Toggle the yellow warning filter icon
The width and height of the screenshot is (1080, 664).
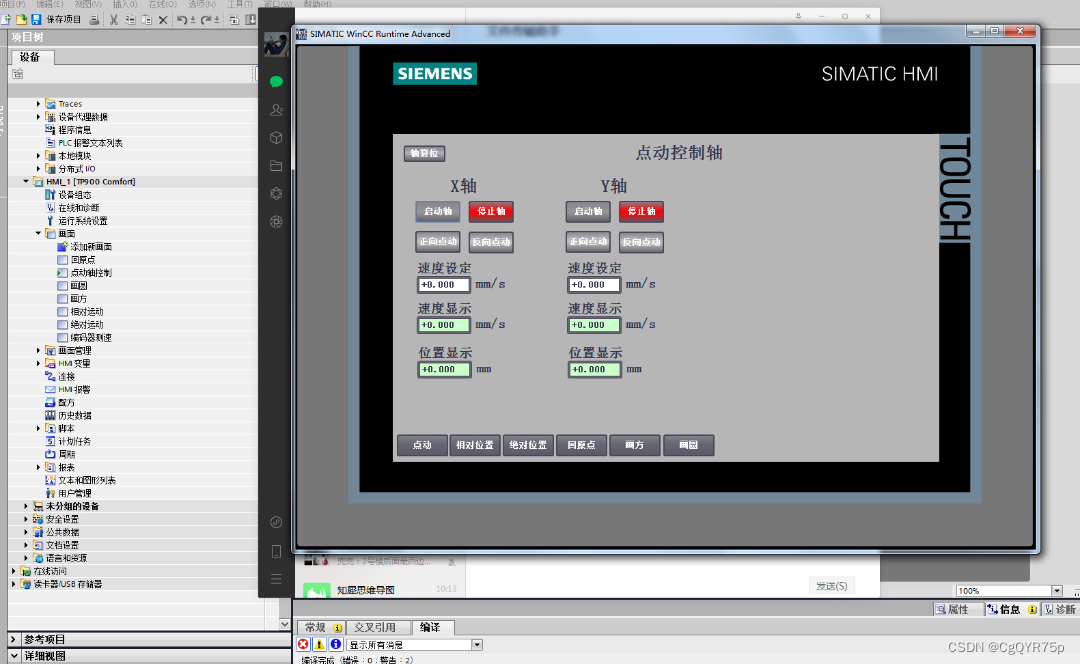(x=320, y=644)
